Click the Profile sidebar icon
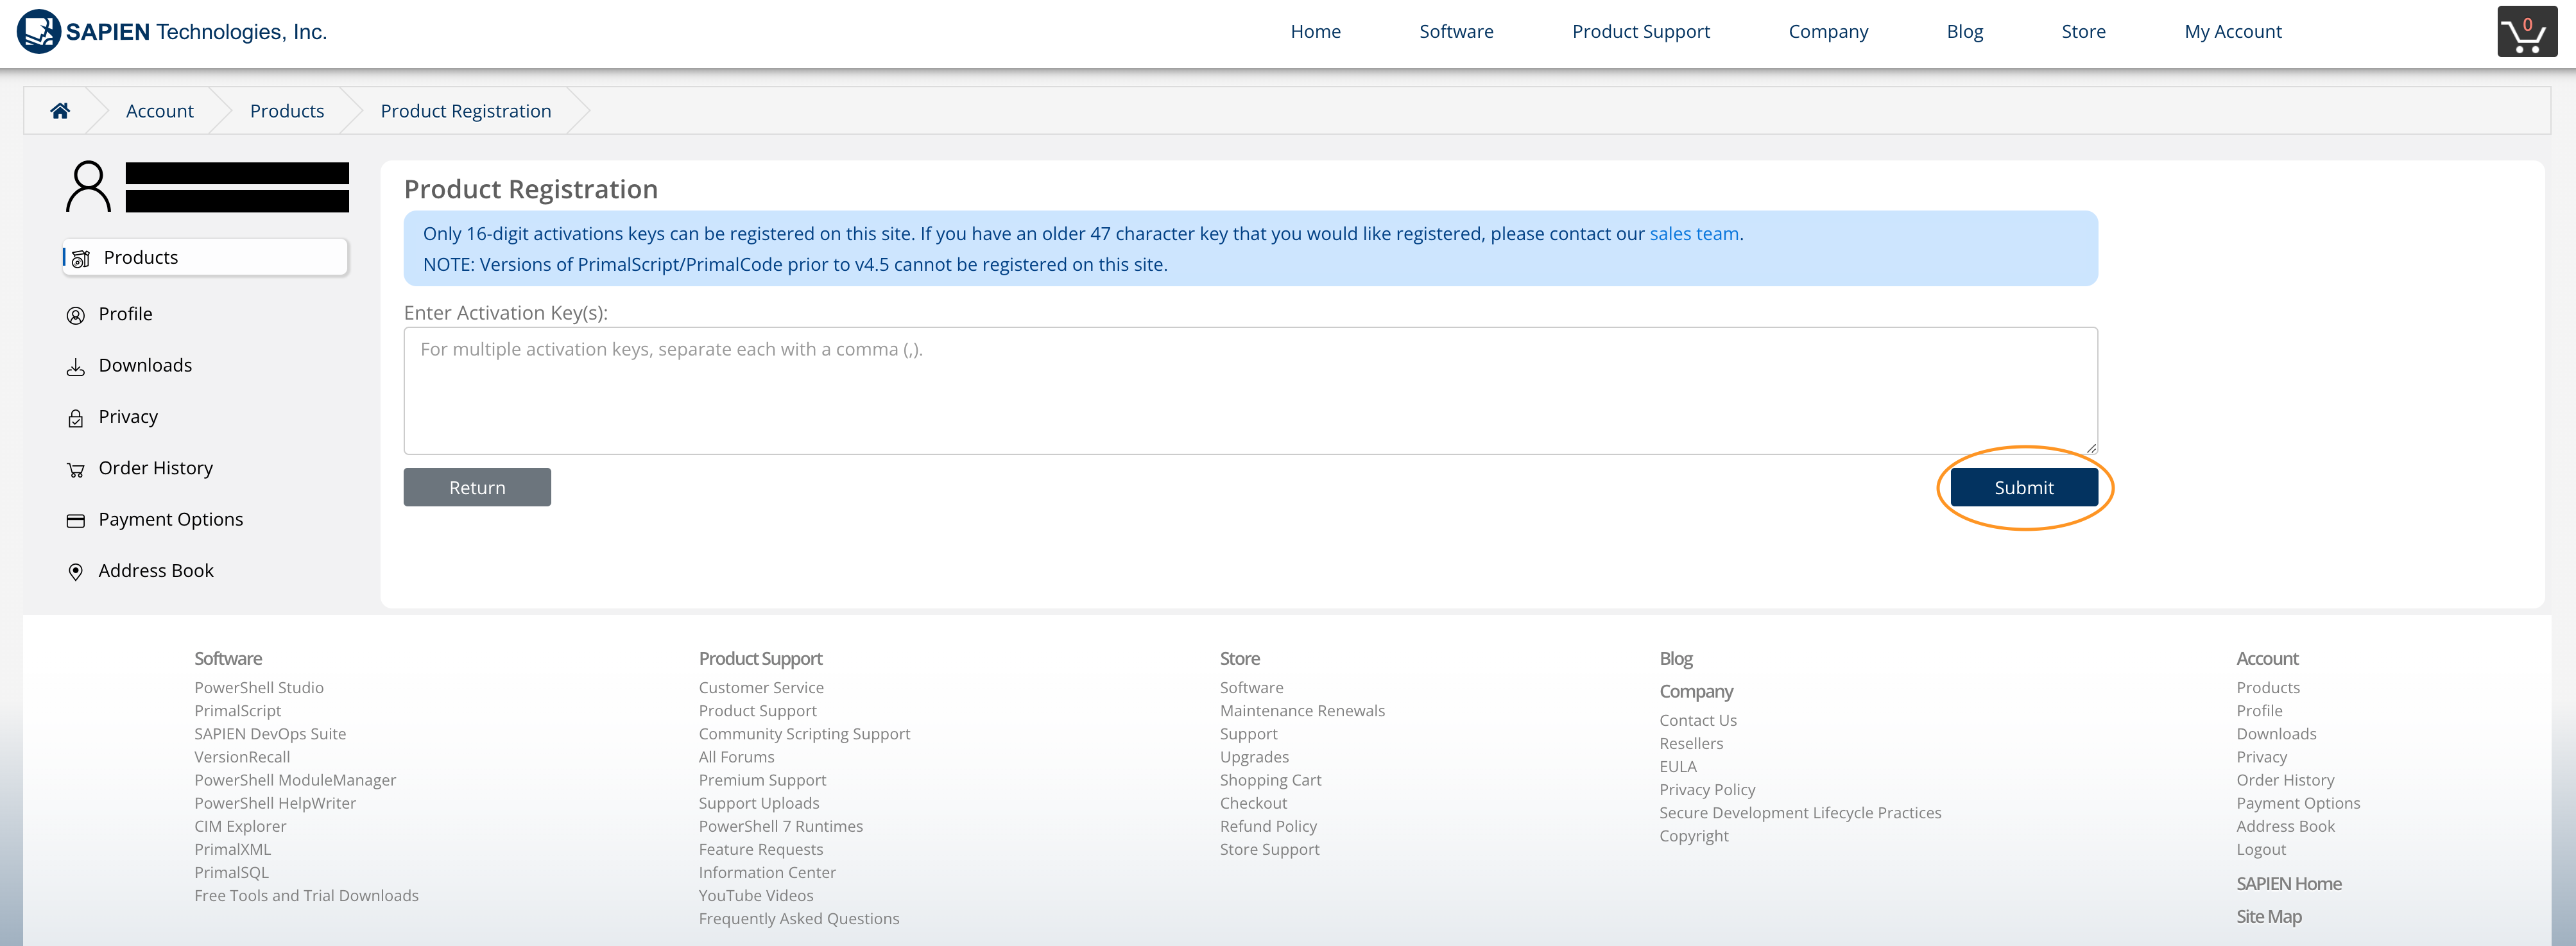2576x946 pixels. (76, 315)
